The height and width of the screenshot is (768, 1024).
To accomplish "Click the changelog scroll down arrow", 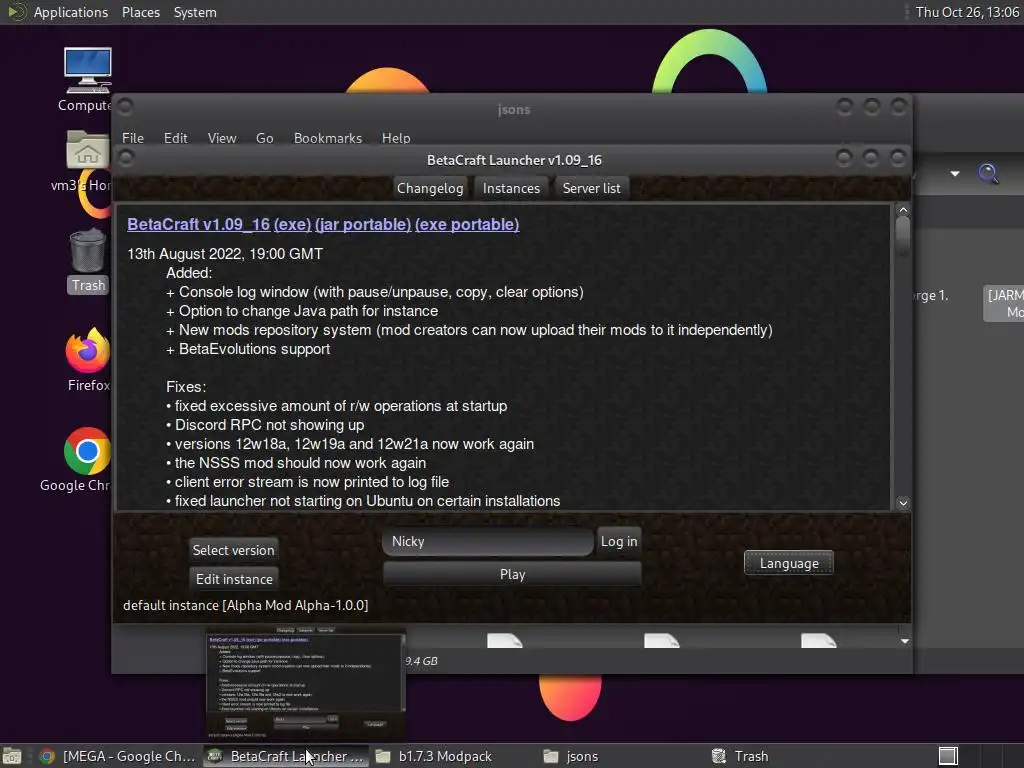I will (903, 502).
